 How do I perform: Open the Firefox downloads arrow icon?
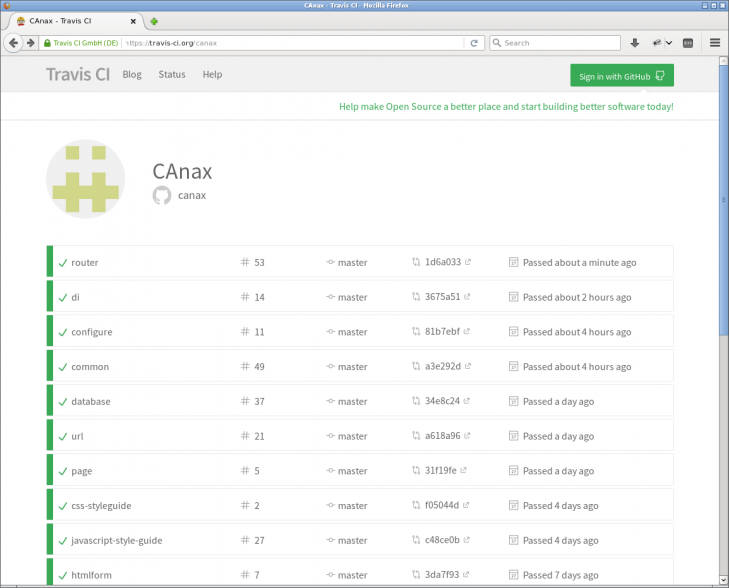(x=635, y=43)
